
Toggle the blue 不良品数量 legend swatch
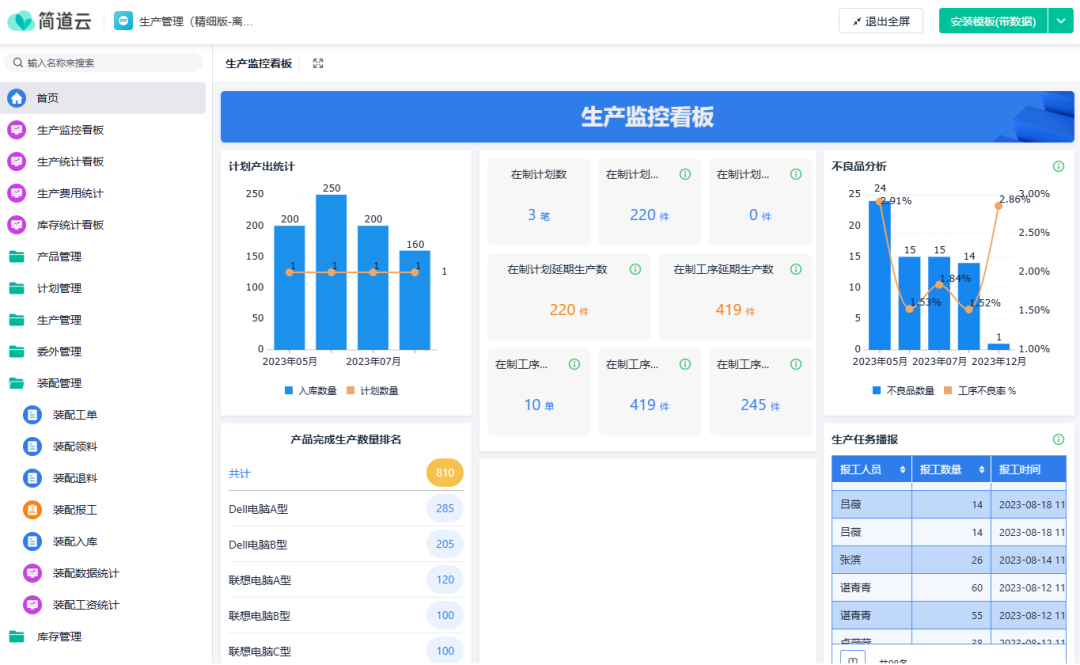click(x=876, y=391)
